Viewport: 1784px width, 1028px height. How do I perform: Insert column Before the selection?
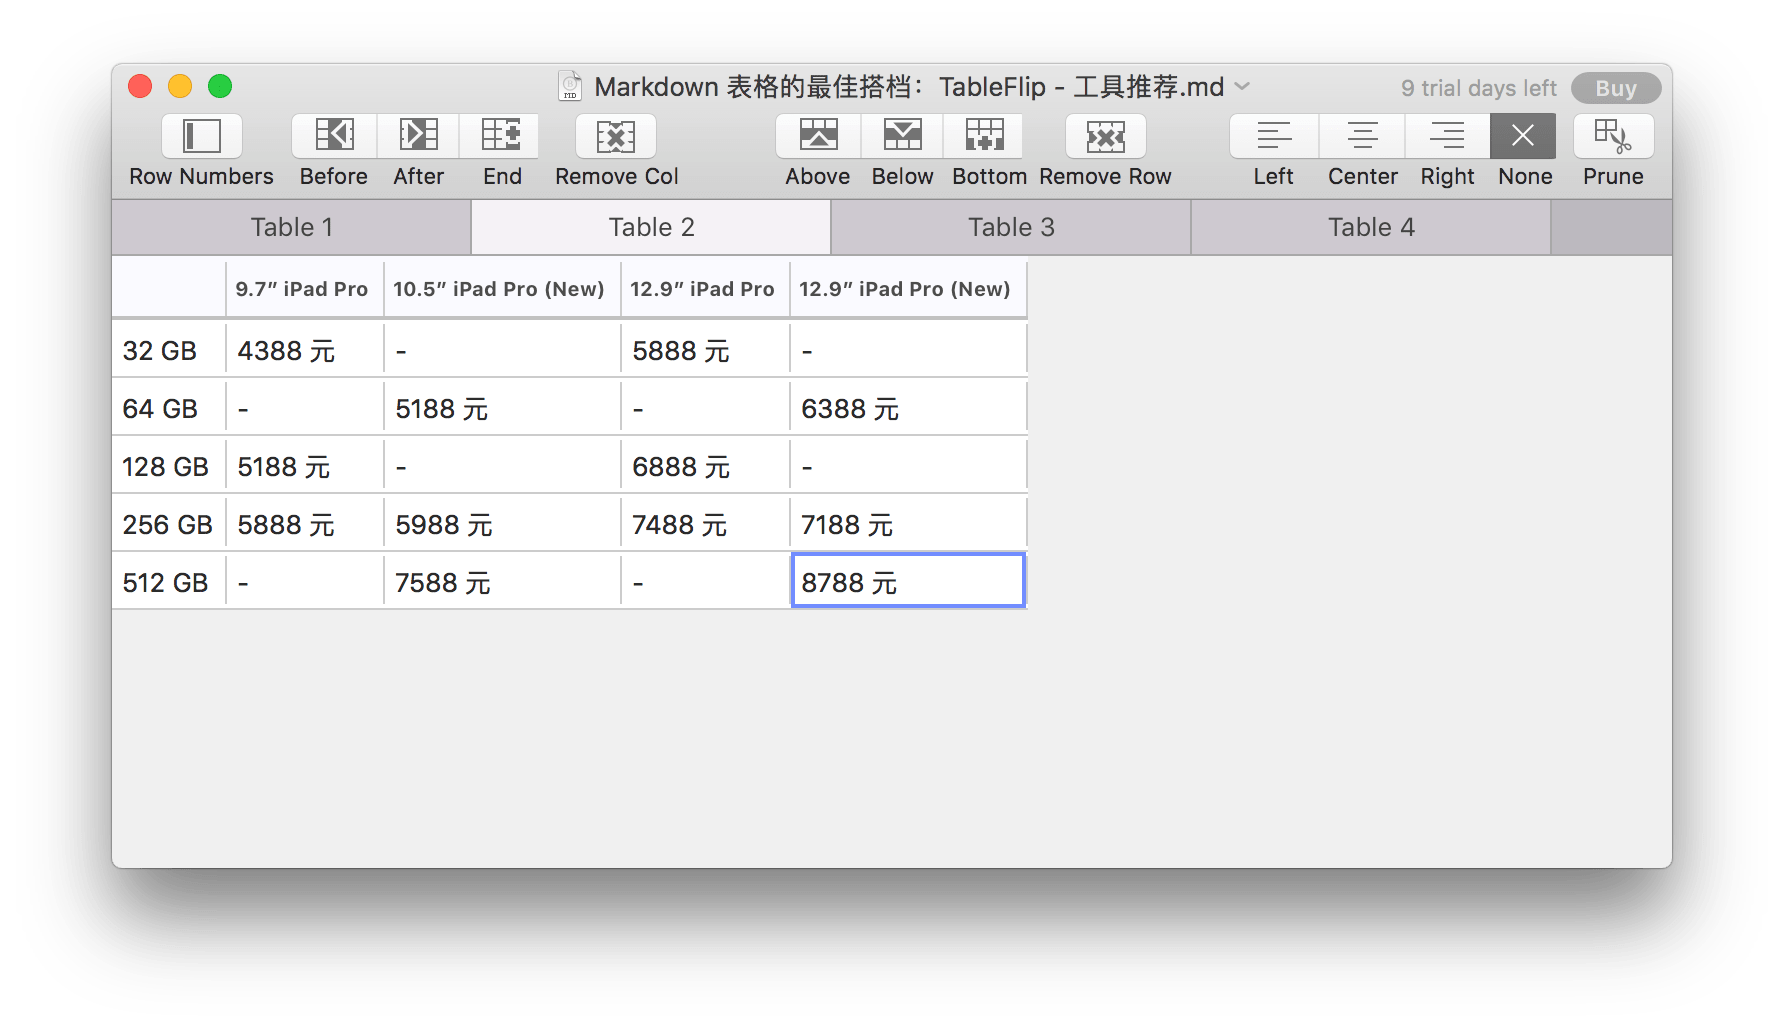point(334,136)
